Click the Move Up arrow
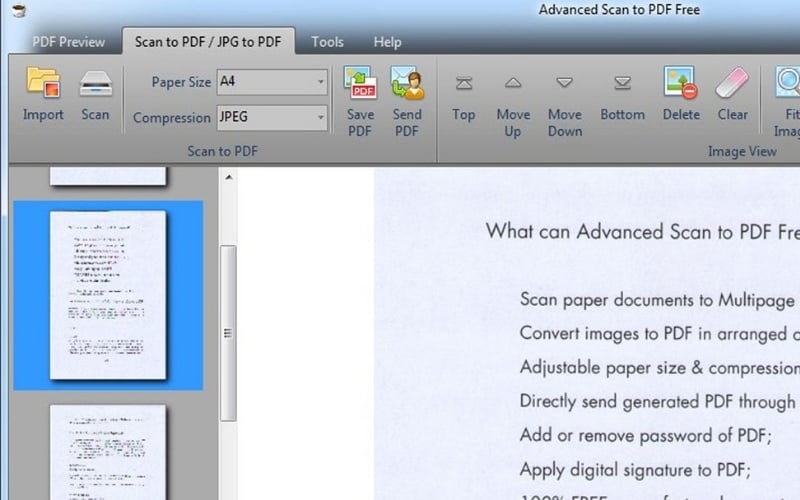 513,83
